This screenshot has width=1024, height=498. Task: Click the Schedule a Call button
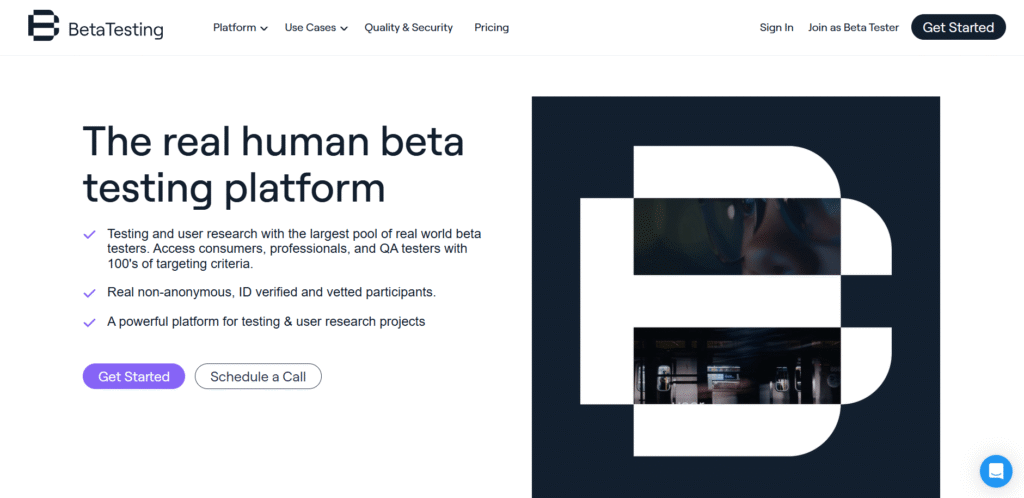(258, 377)
